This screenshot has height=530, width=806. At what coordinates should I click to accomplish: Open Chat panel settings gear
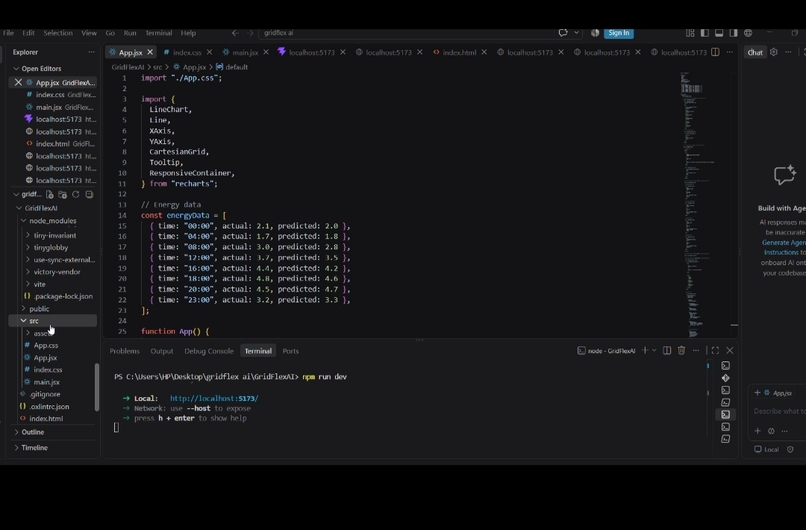click(774, 52)
